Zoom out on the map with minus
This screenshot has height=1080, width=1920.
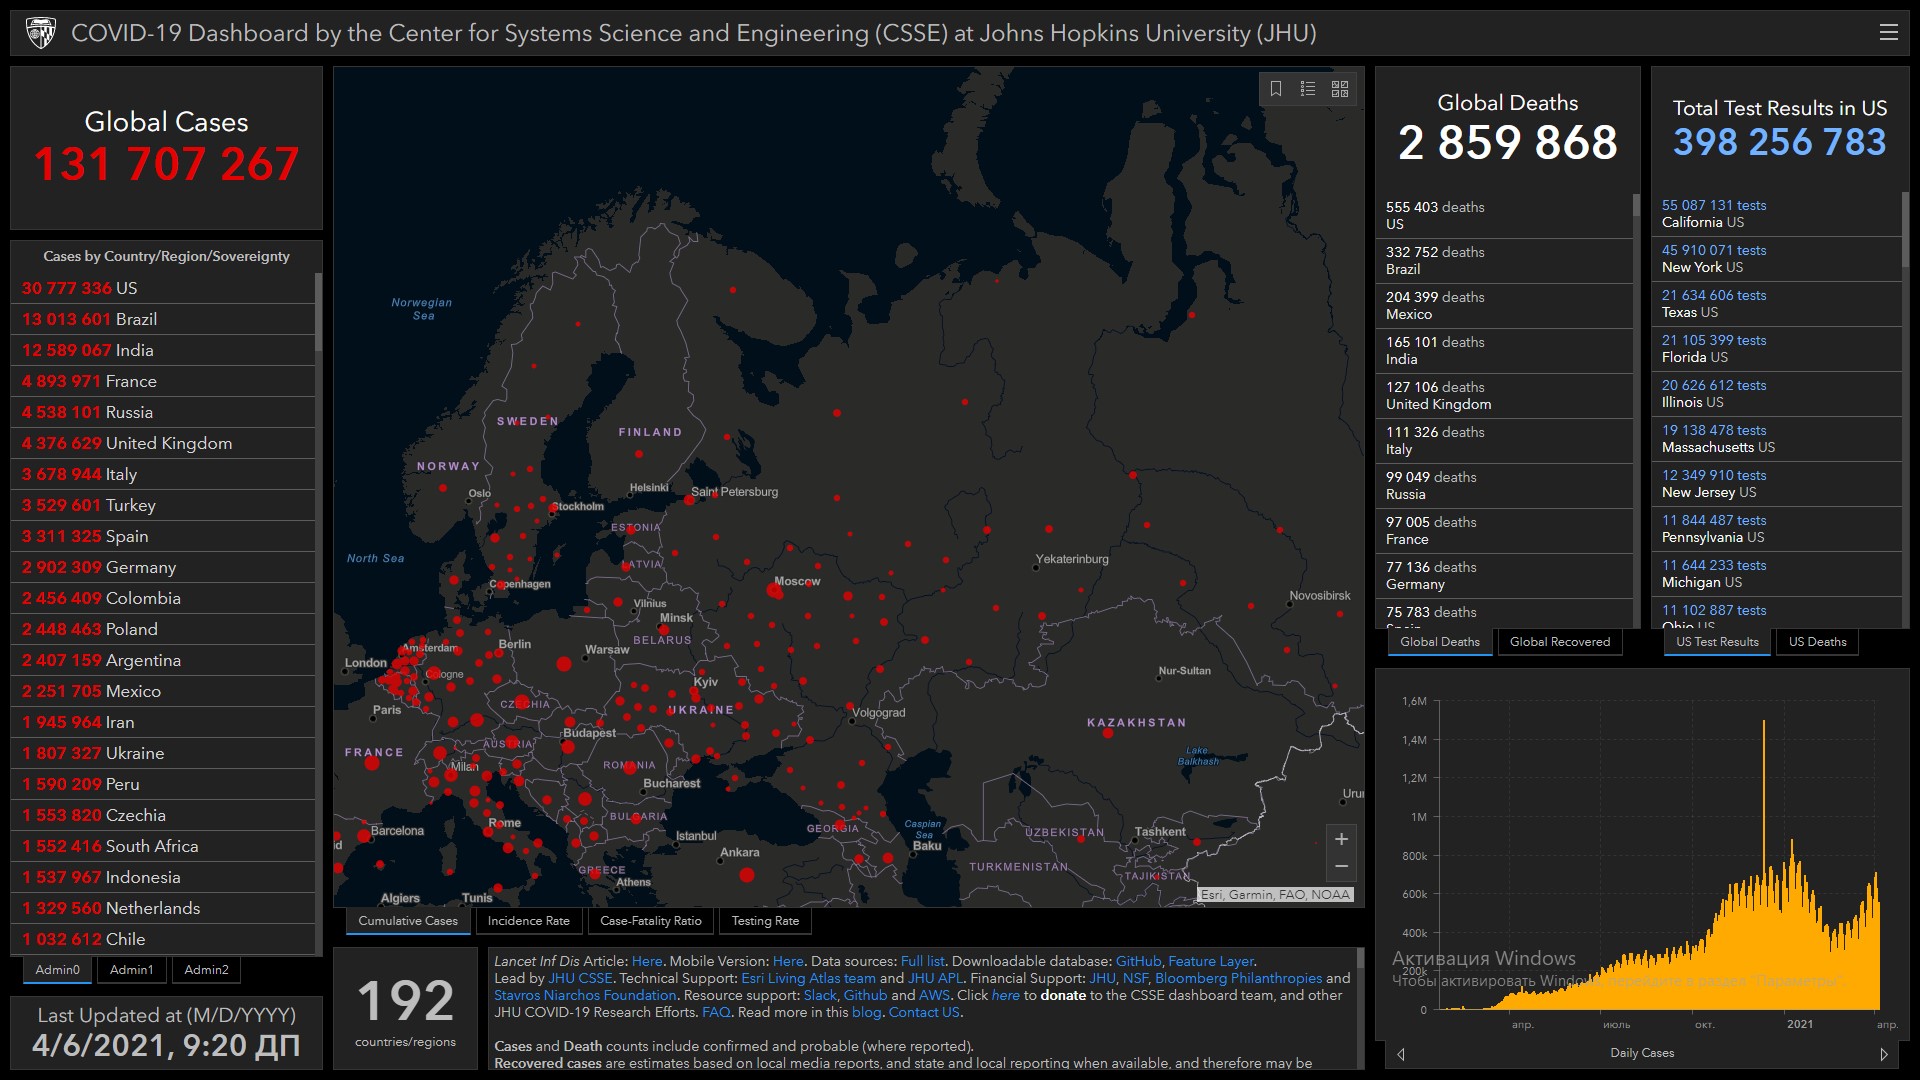1341,866
